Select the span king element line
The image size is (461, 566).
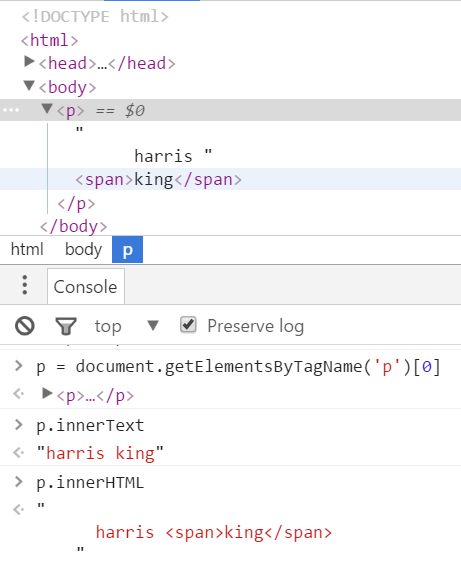[x=158, y=179]
